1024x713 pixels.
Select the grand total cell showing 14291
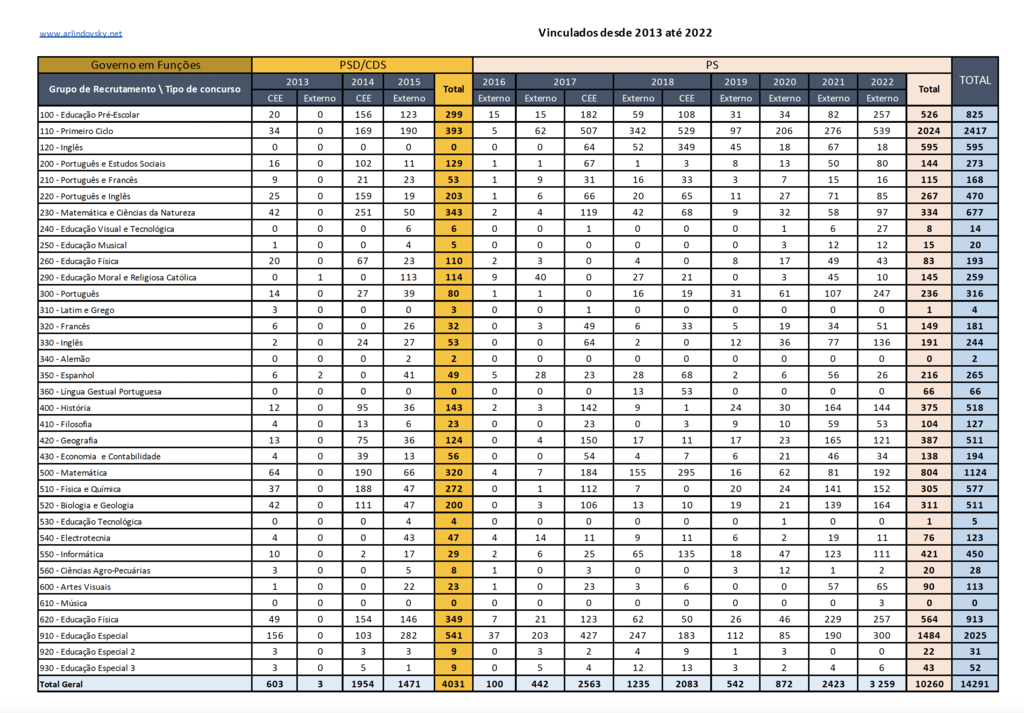[975, 684]
